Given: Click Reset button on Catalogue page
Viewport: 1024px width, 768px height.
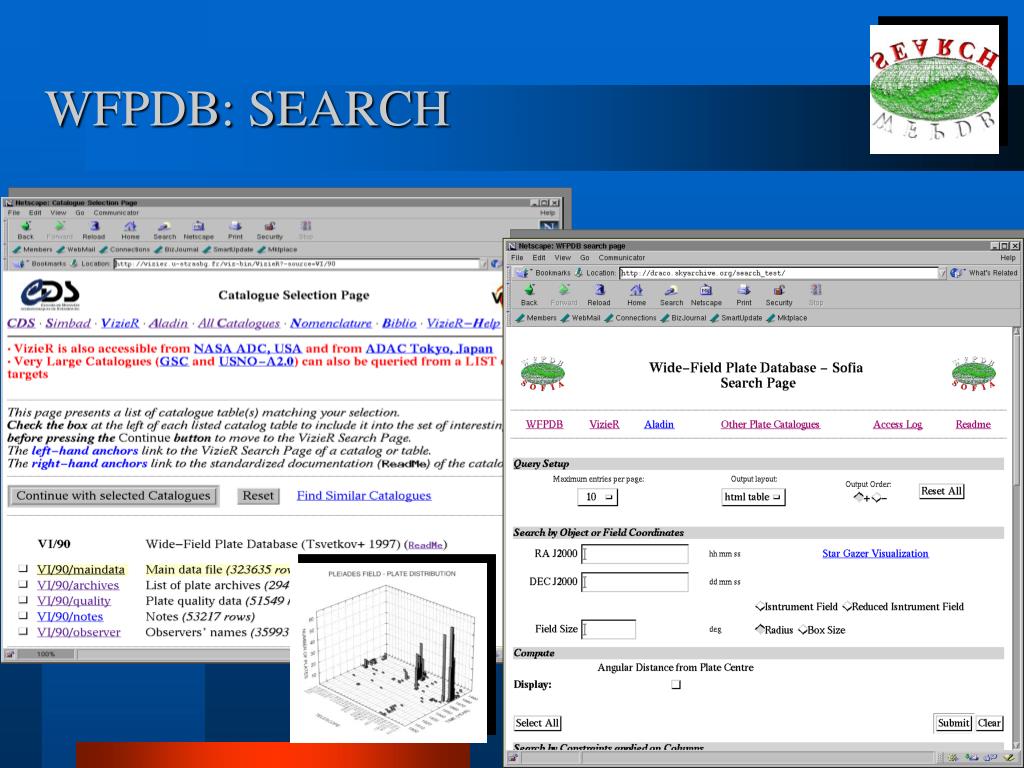Looking at the screenshot, I should [258, 496].
